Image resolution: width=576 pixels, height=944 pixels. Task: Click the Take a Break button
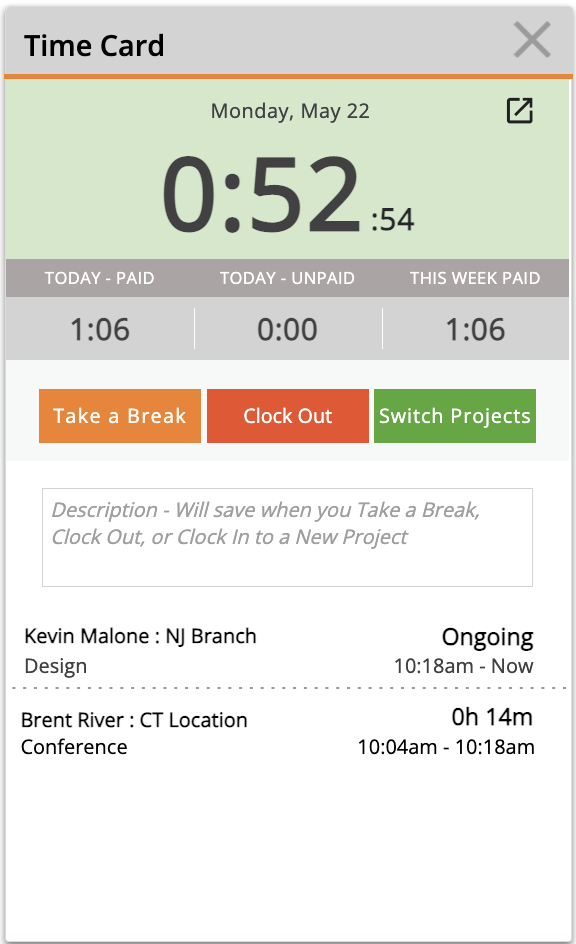point(120,416)
